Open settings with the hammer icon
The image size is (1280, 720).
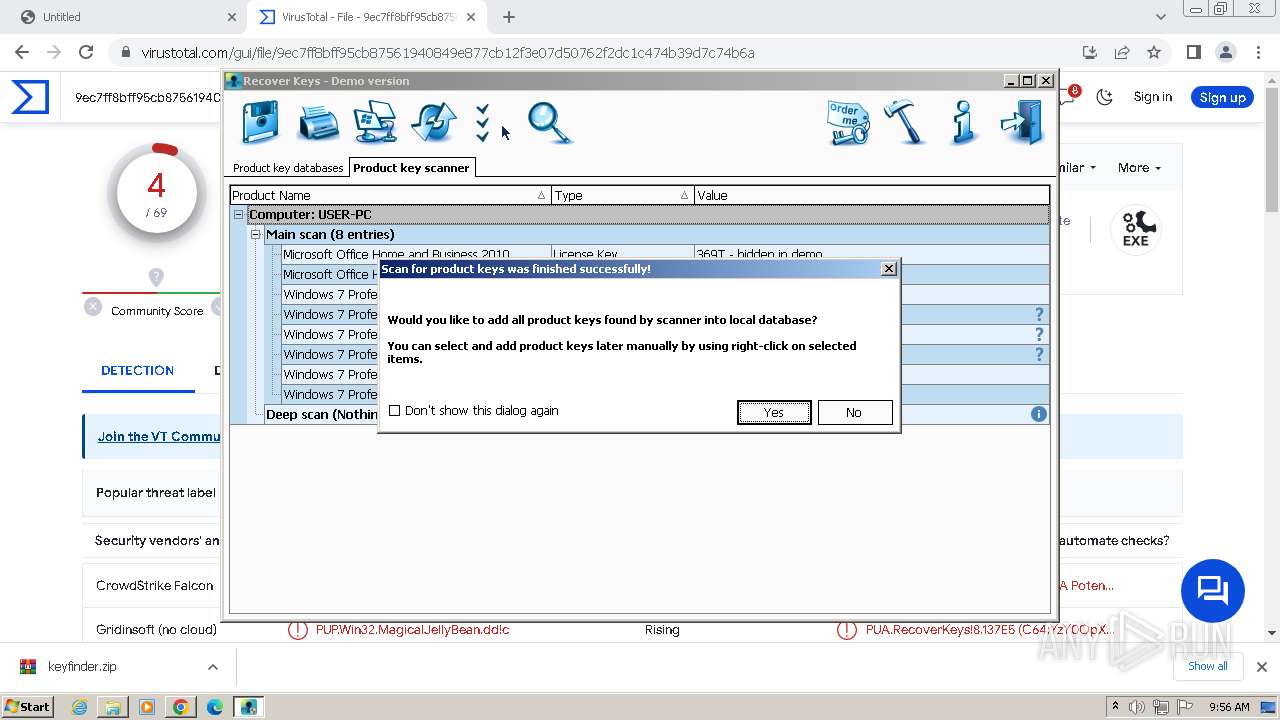[x=906, y=122]
